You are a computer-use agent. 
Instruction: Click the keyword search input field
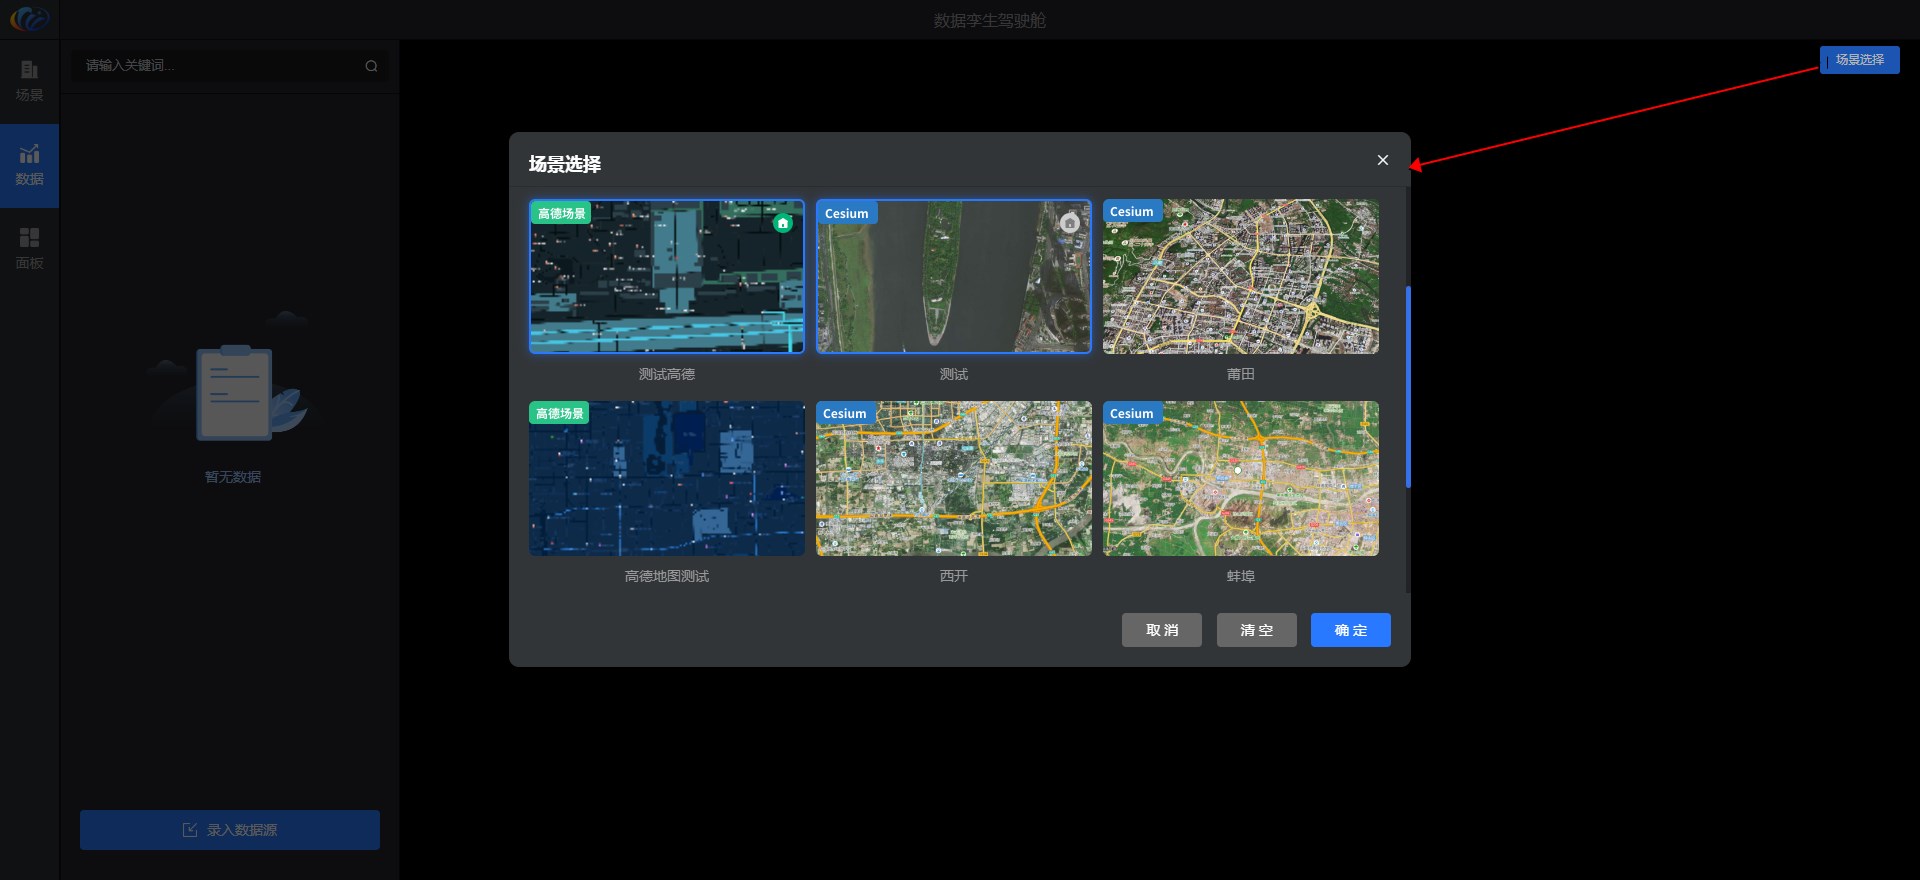[220, 66]
